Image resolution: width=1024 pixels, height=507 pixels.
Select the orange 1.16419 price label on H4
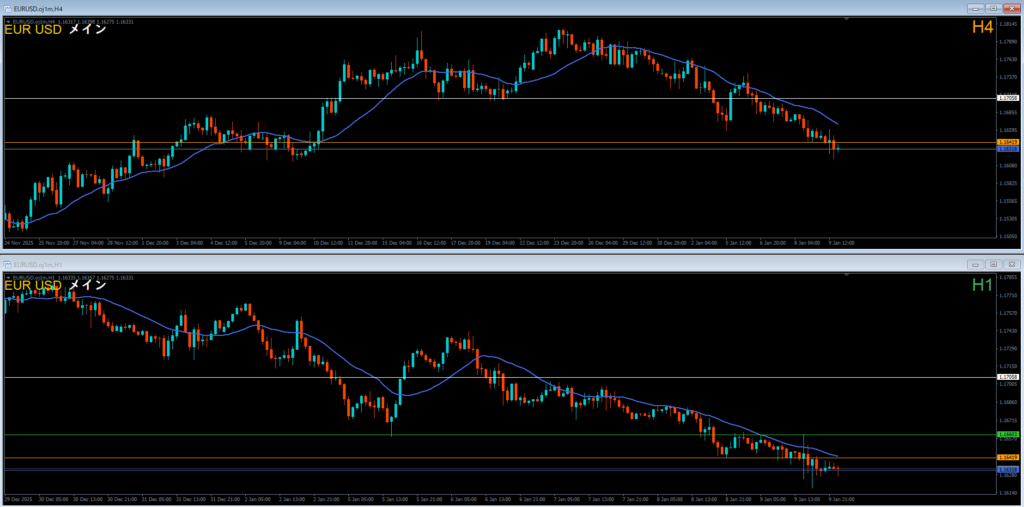click(x=1008, y=143)
